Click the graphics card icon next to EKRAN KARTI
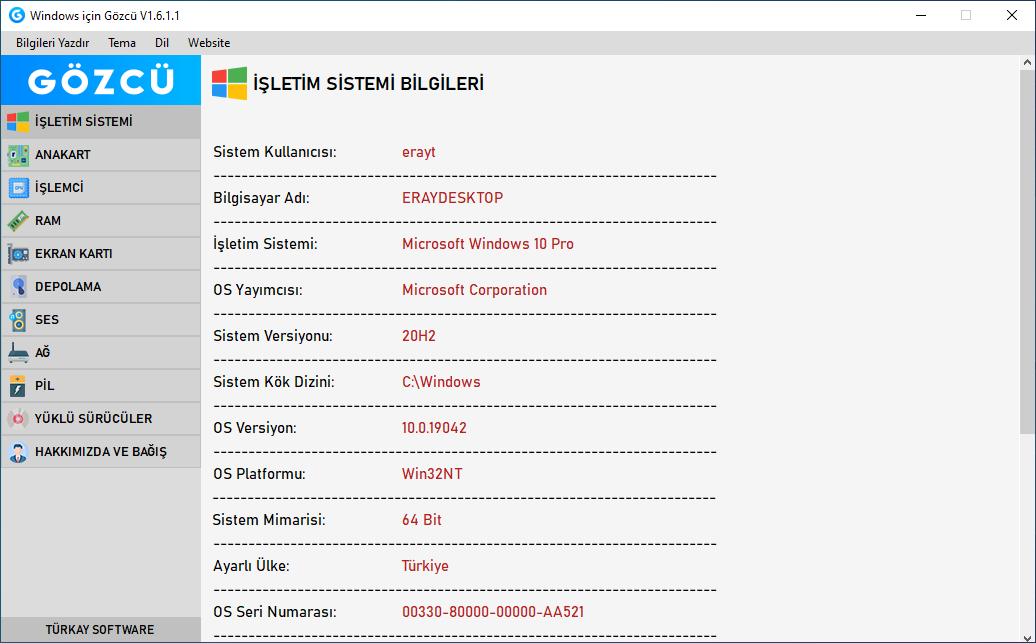 pos(18,254)
